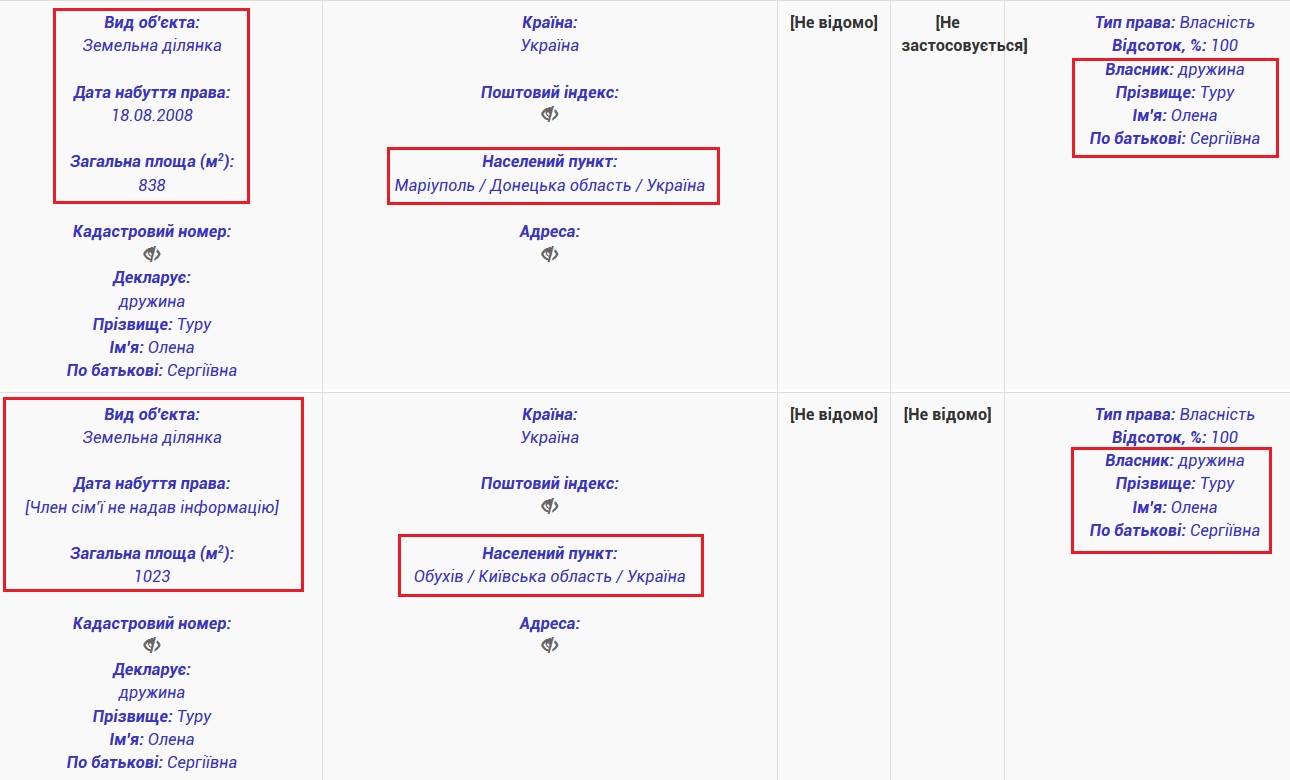Click hidden address icon in Маріуполь entry
Viewport: 1290px width, 780px height.
coord(549,254)
